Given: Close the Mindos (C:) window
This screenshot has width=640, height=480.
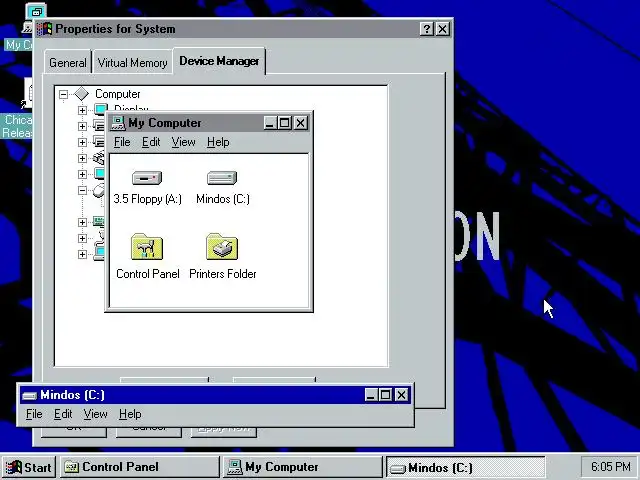Looking at the screenshot, I should (x=402, y=395).
